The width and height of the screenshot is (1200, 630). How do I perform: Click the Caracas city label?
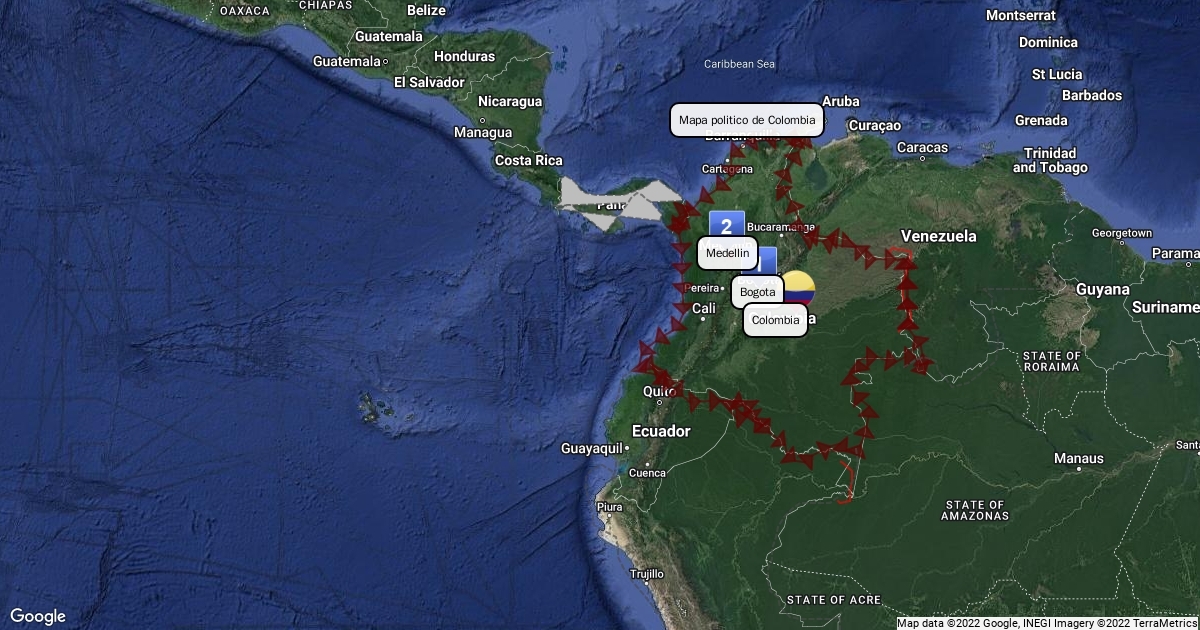pyautogui.click(x=921, y=148)
